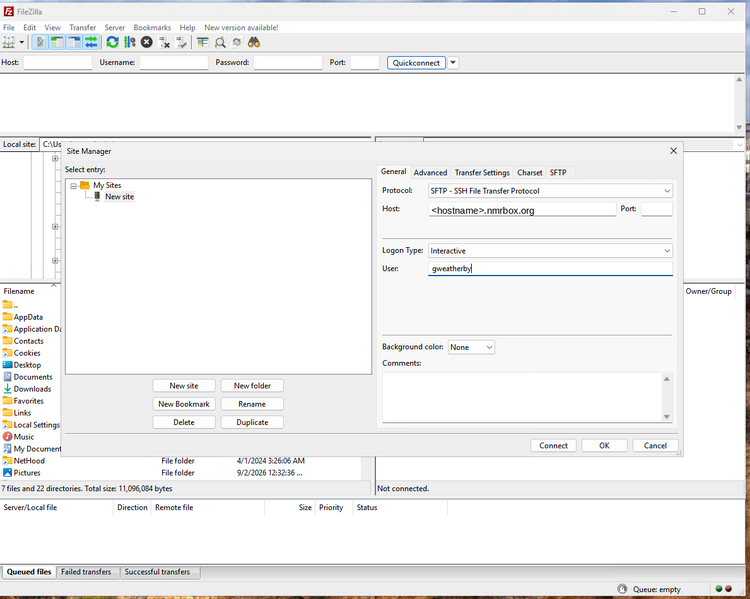Click the Quickconnect button
This screenshot has height=599, width=750.
click(x=416, y=63)
